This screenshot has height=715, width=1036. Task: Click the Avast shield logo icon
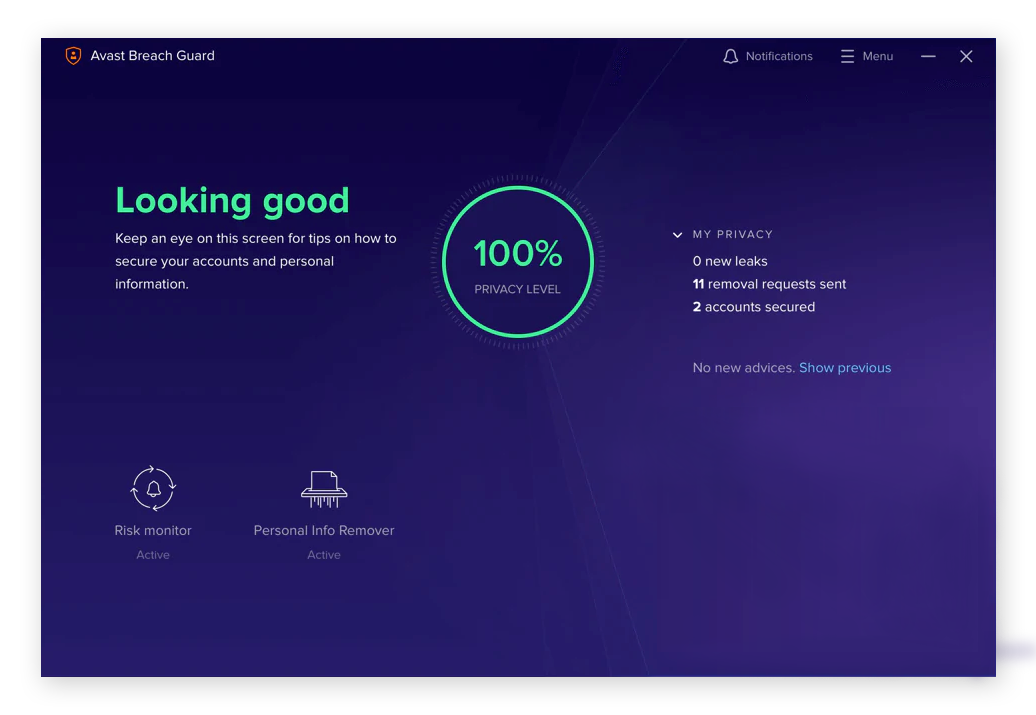pyautogui.click(x=73, y=56)
